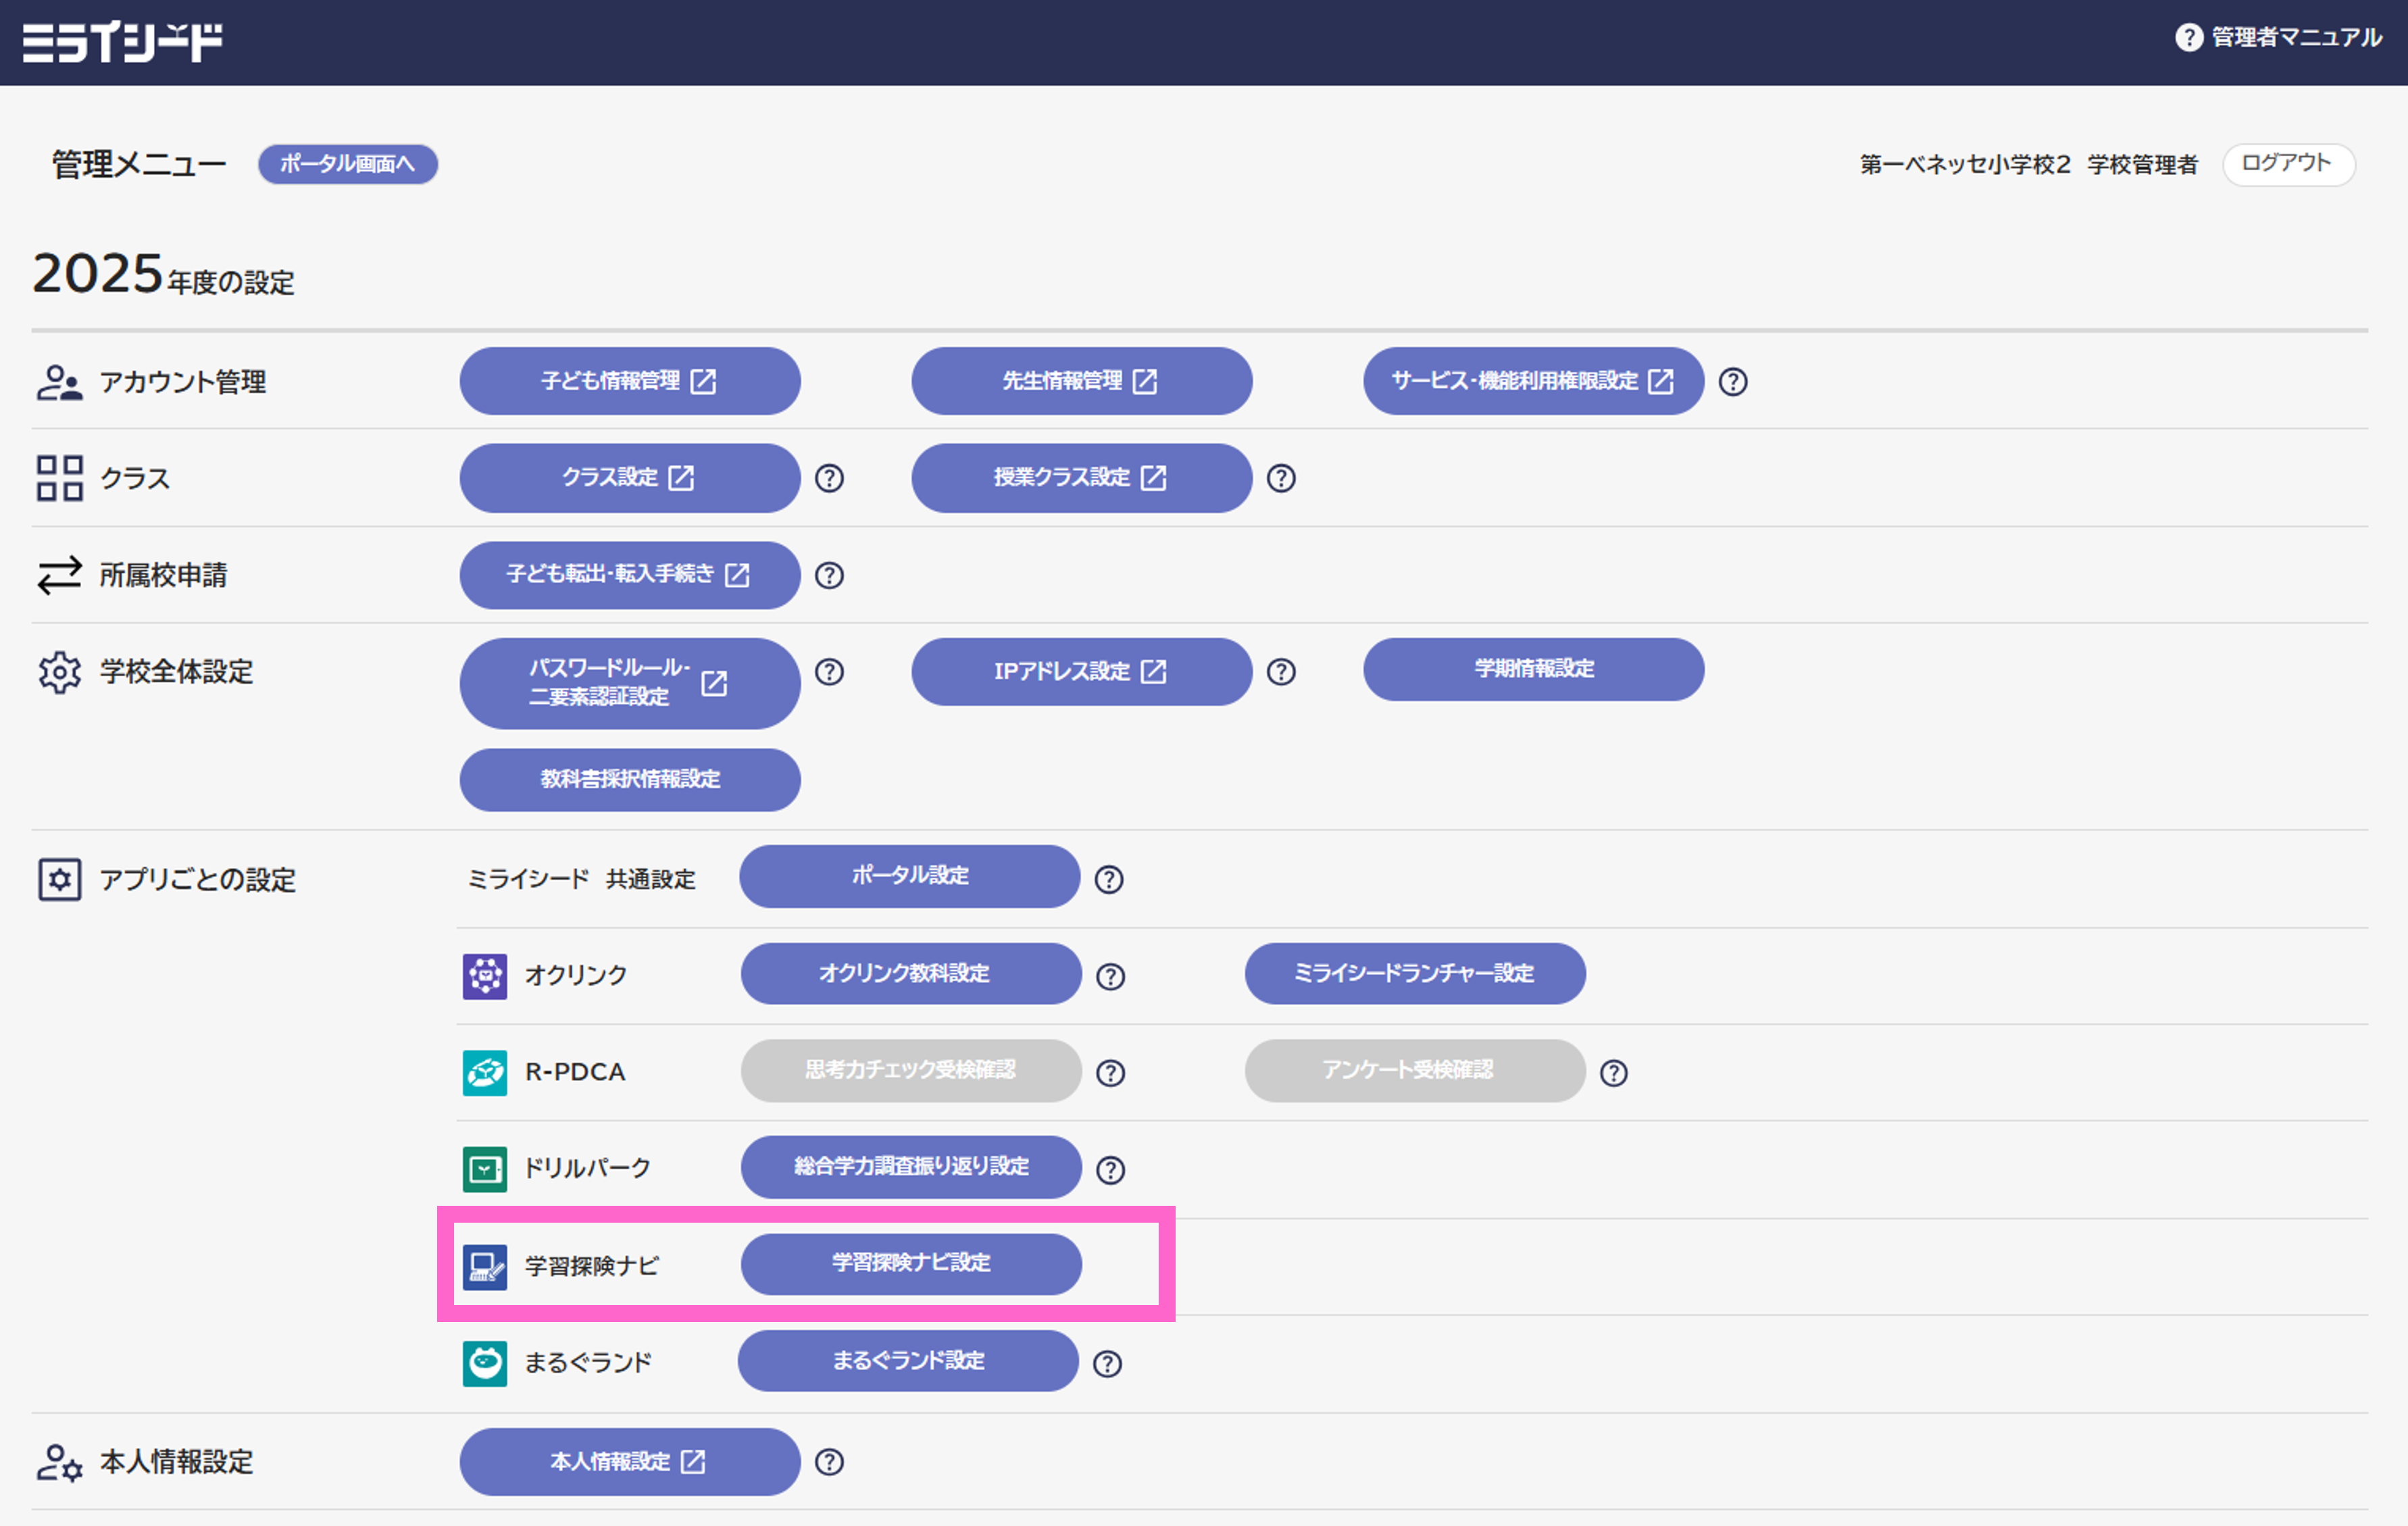The image size is (2408, 1526).
Task: Open 子ども情報管理 page
Action: coord(629,381)
